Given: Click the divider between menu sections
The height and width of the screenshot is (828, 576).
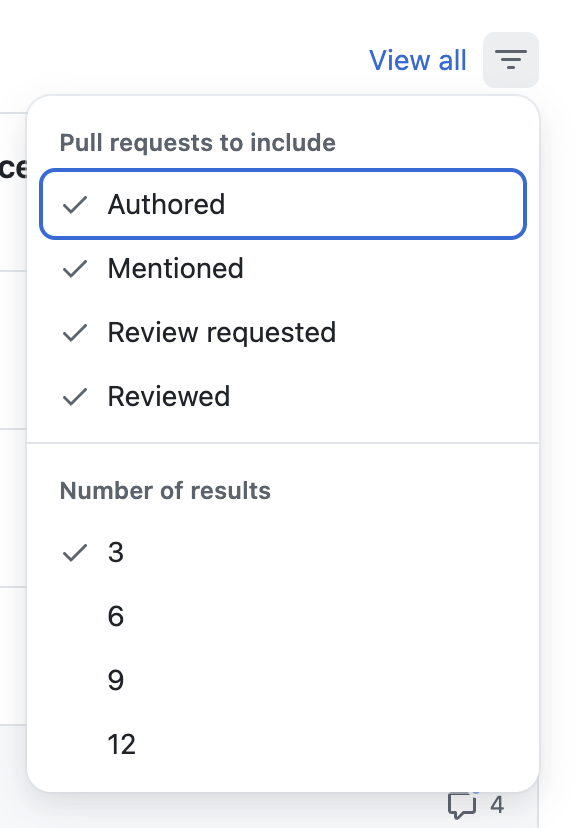Looking at the screenshot, I should (x=283, y=443).
